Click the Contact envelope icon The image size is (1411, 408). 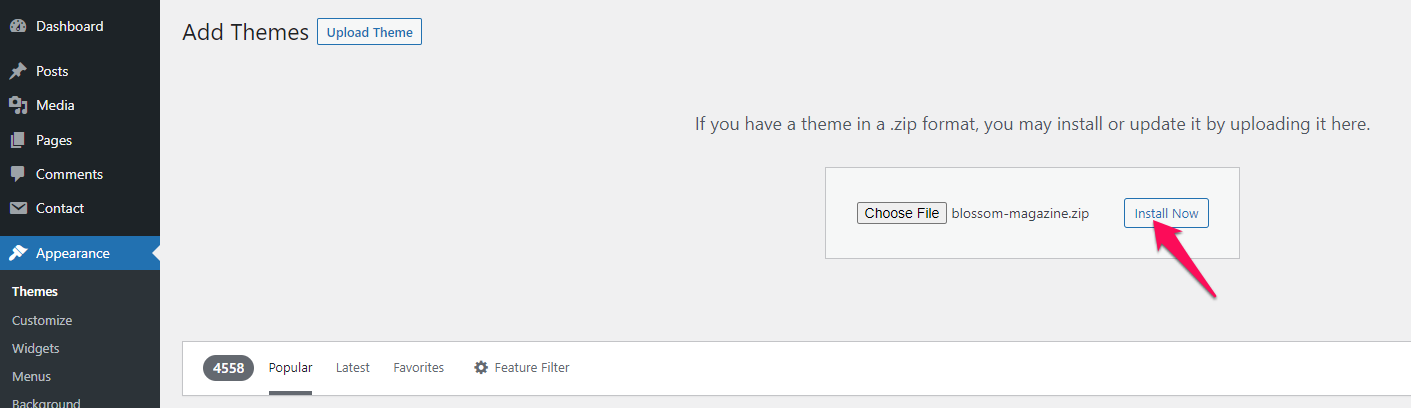click(18, 208)
